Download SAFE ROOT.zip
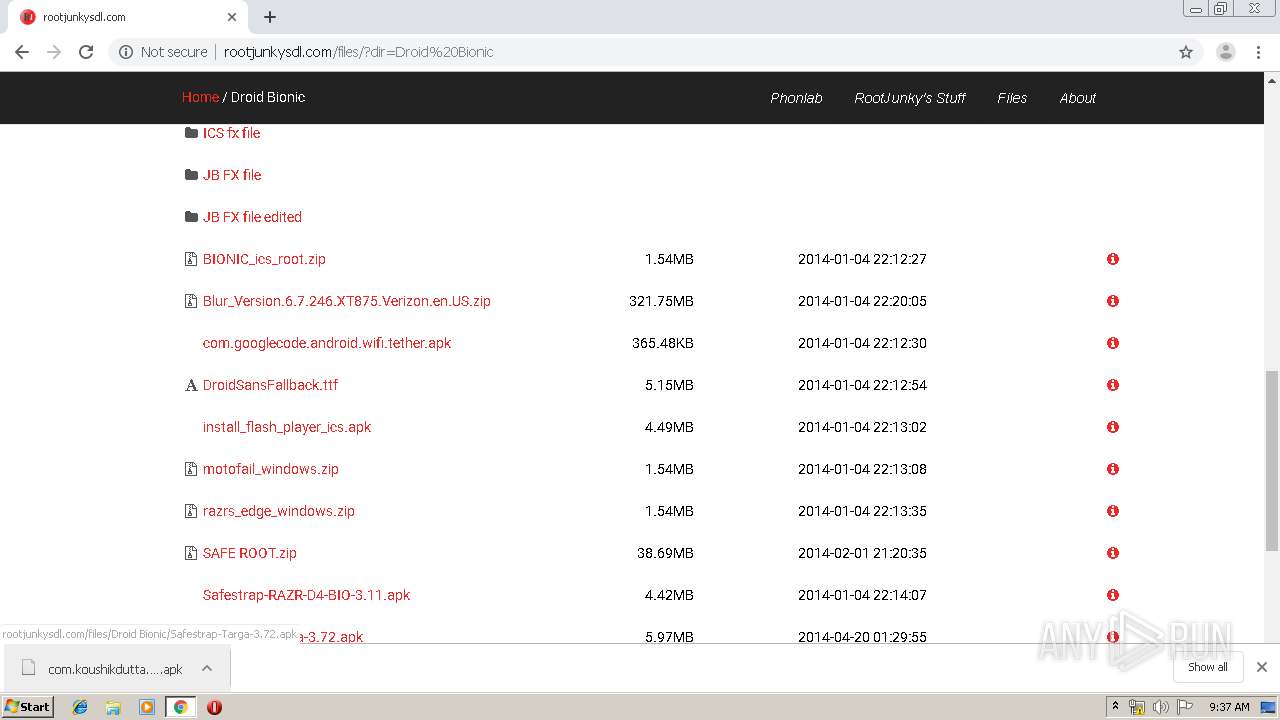 click(249, 553)
